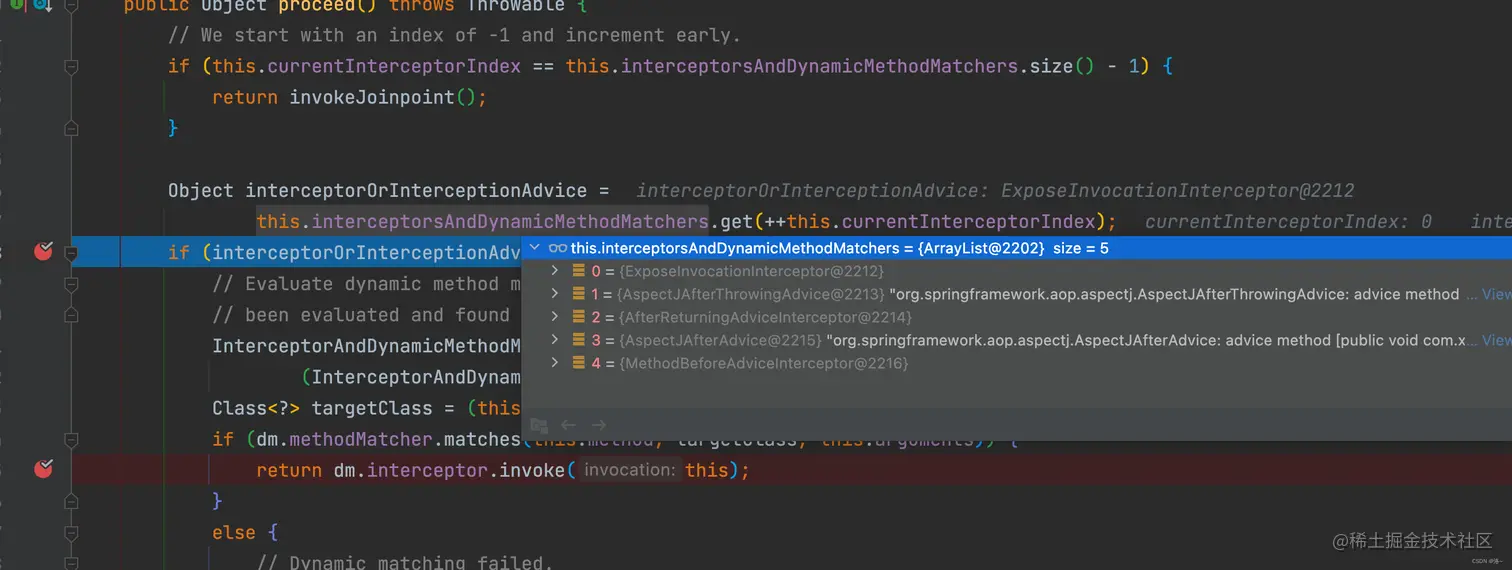Viewport: 1512px width, 570px height.
Task: Select row 1 = {AspectJAfterThrowingAdvice@2213}
Action: (x=1017, y=294)
